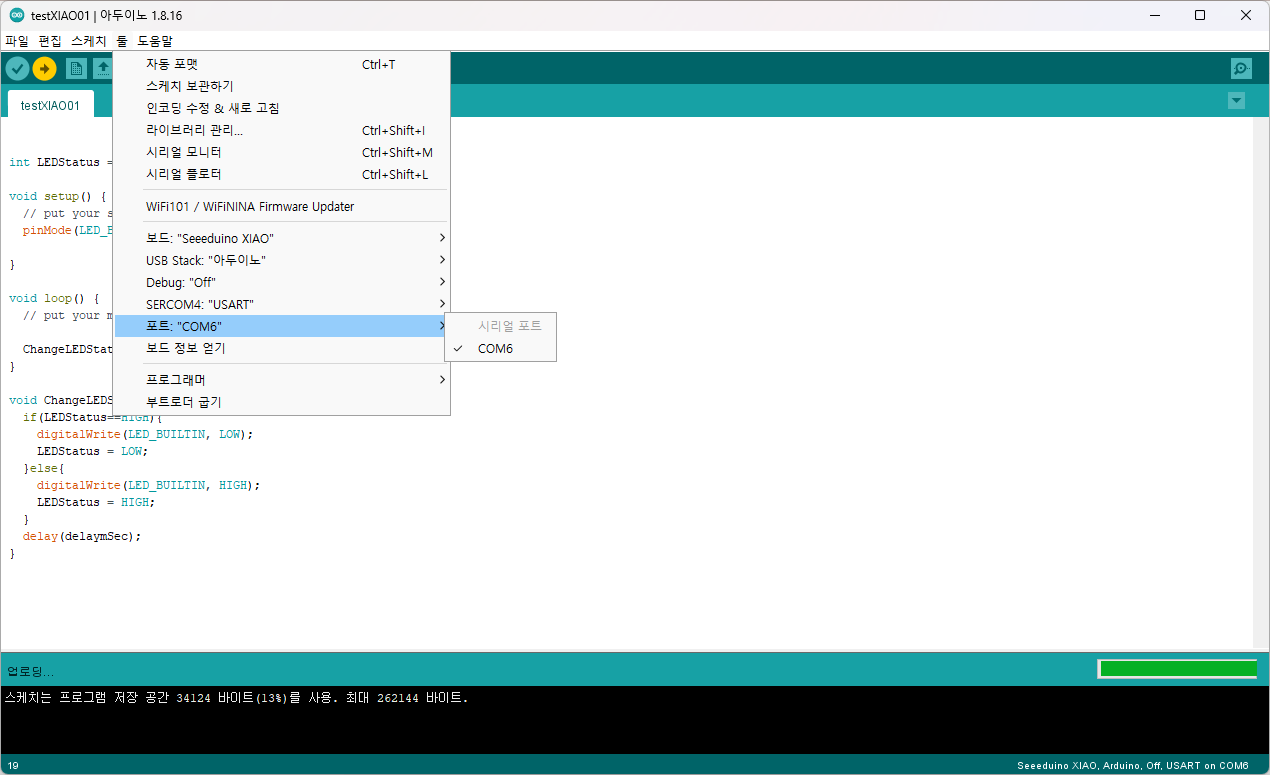Click the Upload arrow toolbar icon
Image resolution: width=1270 pixels, height=775 pixels.
pyautogui.click(x=45, y=69)
